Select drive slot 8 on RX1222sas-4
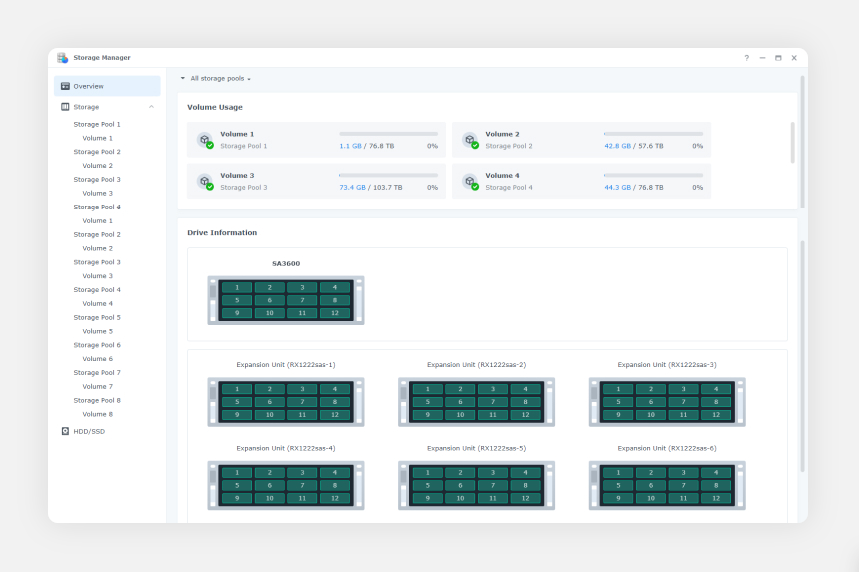Viewport: 859px width, 572px height. tap(335, 485)
